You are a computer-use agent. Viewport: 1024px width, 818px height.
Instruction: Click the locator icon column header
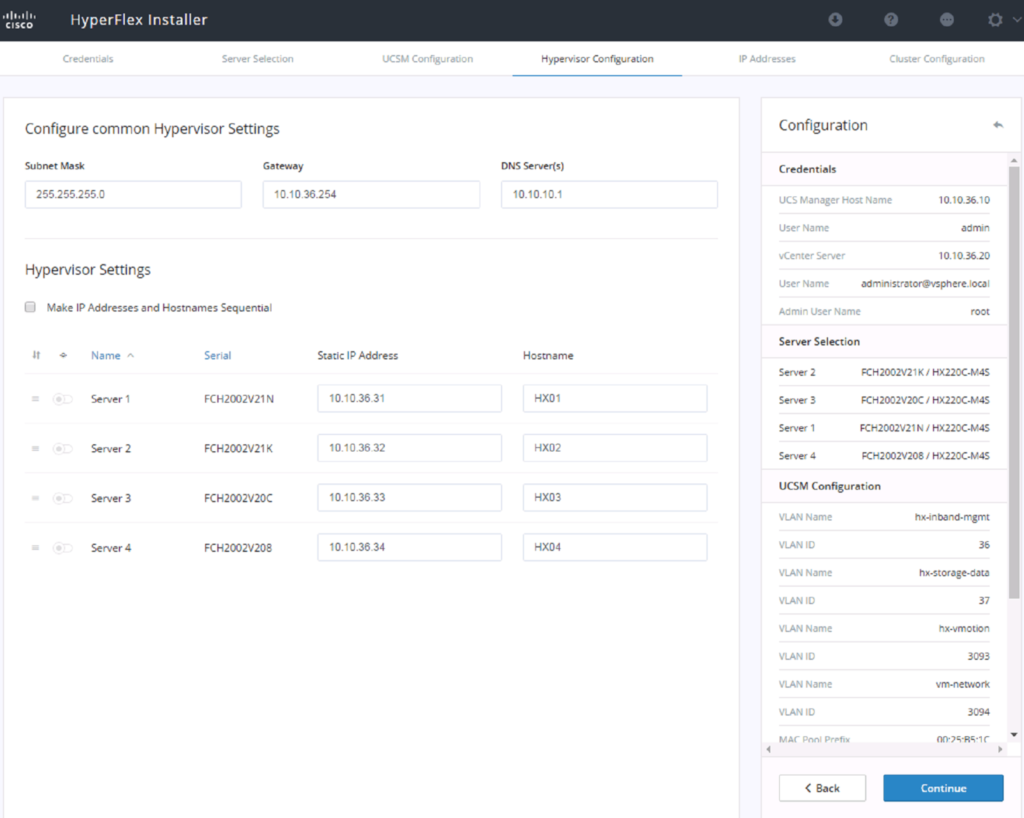click(63, 355)
